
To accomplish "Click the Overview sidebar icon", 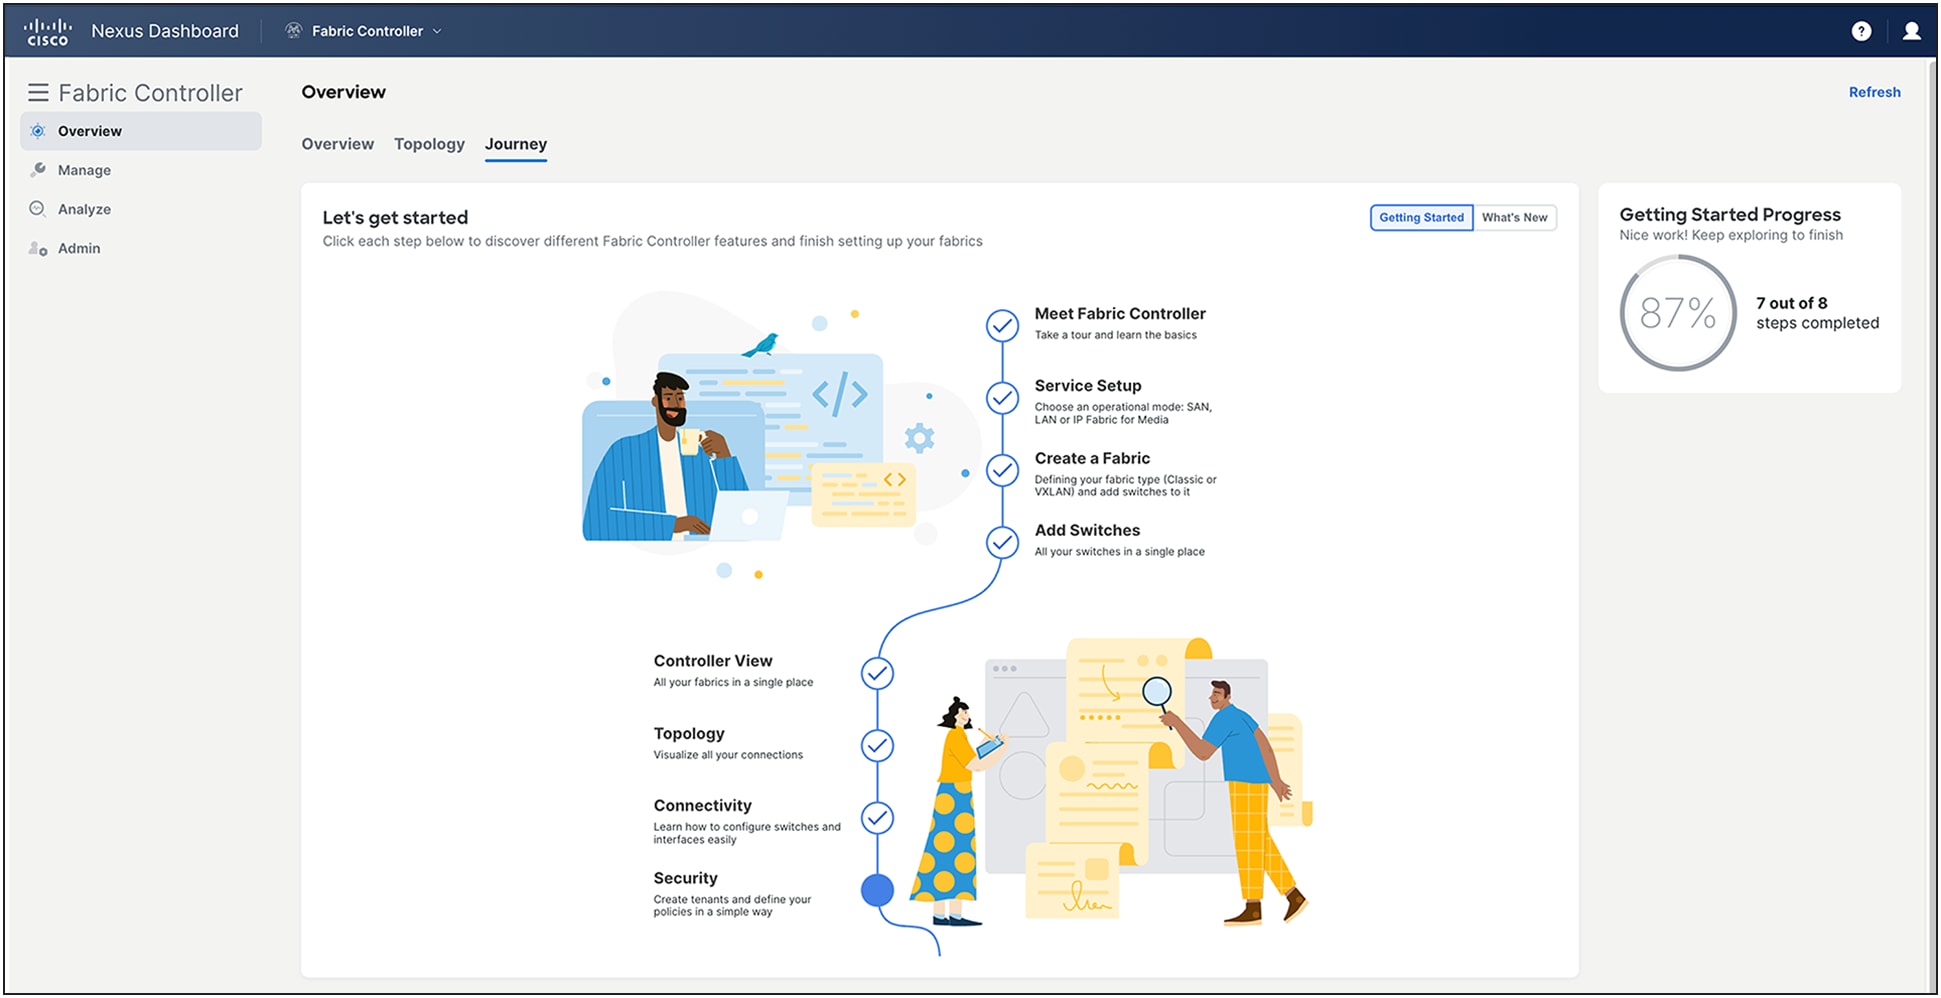I will [x=38, y=131].
